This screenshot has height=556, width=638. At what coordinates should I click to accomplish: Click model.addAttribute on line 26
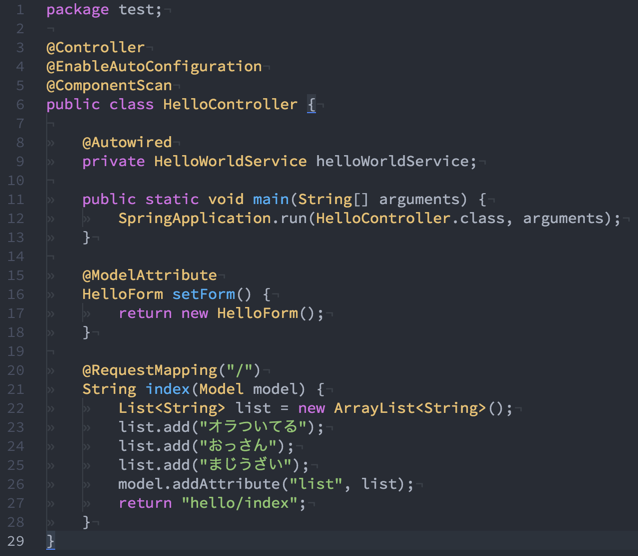pos(199,484)
